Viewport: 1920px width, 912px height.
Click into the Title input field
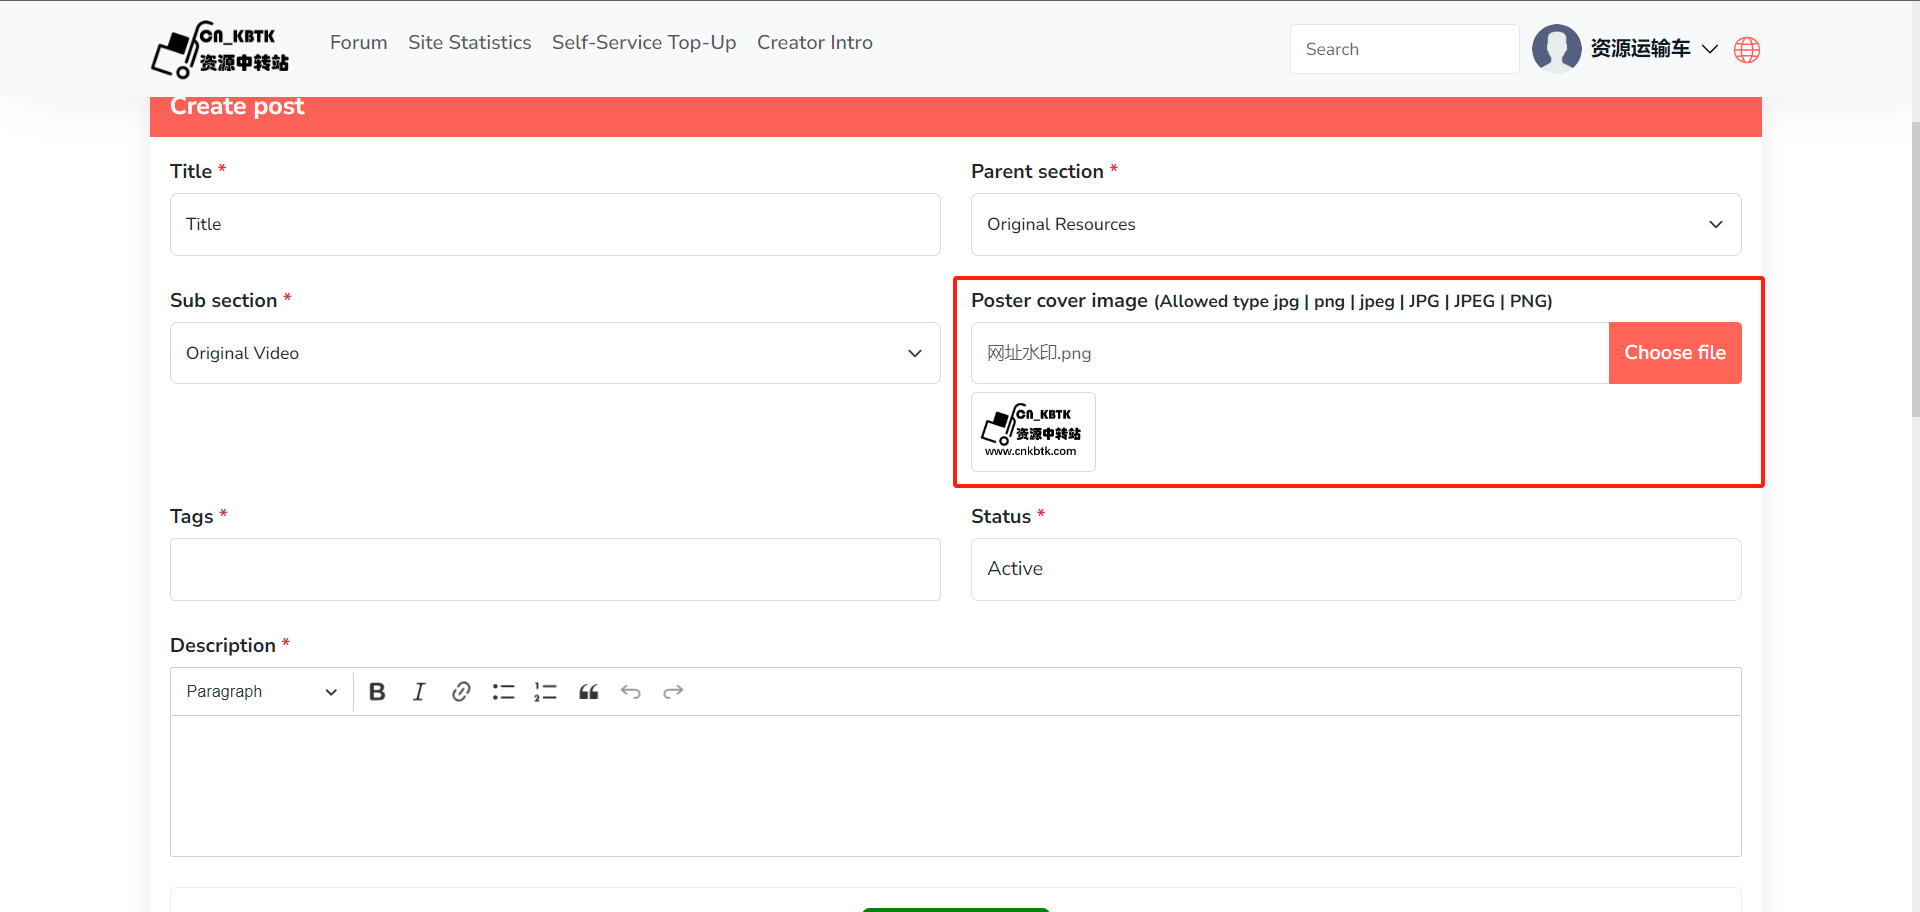555,225
